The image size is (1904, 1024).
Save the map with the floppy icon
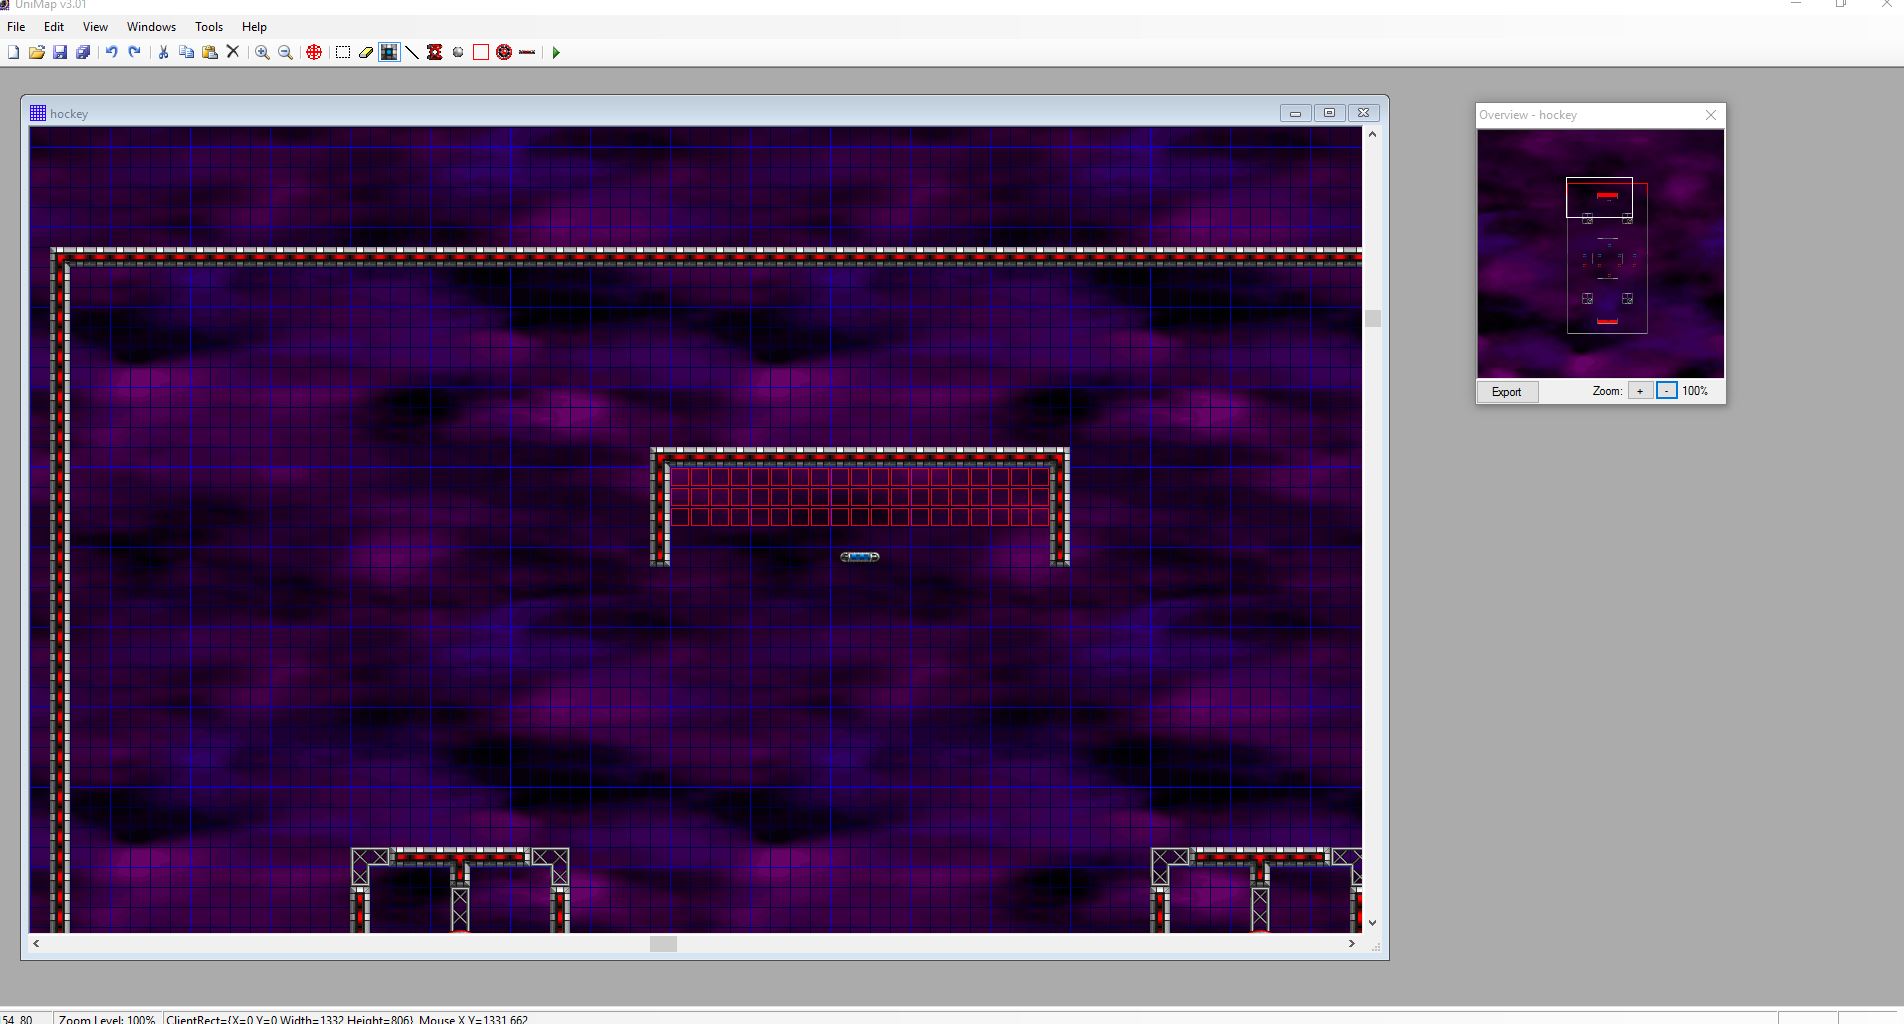click(x=60, y=52)
